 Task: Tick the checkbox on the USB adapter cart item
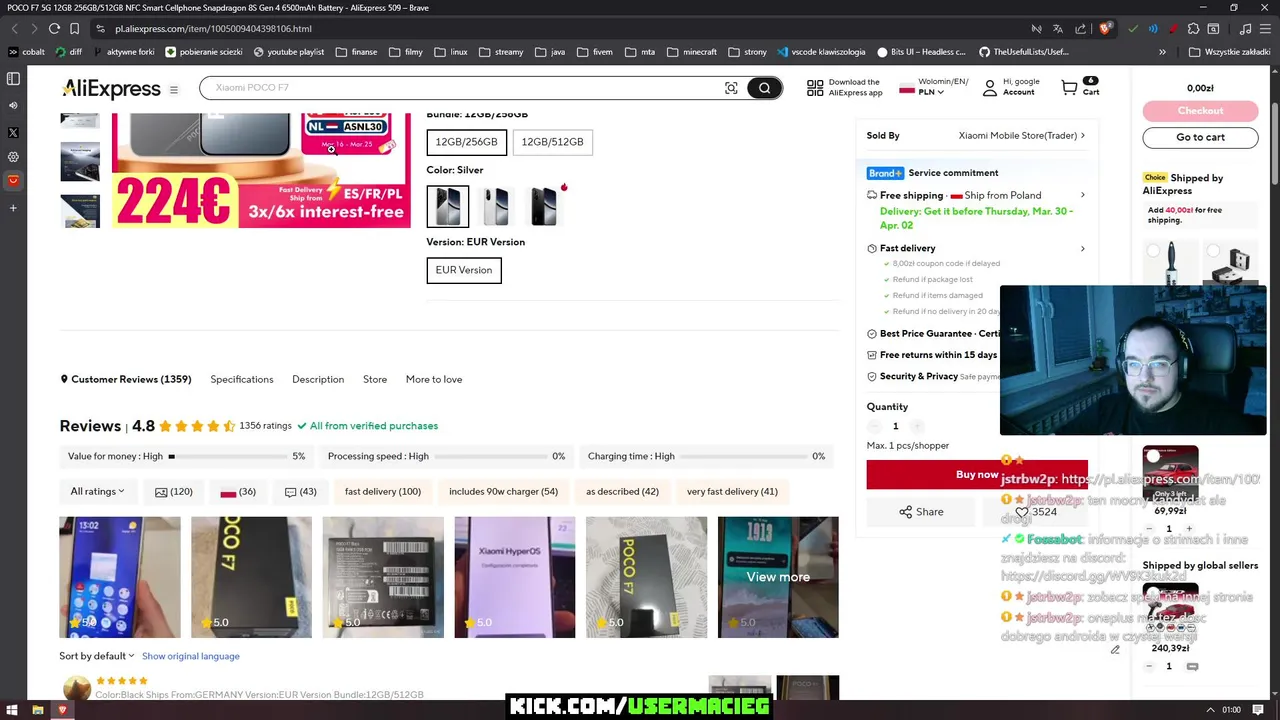[x=1214, y=251]
